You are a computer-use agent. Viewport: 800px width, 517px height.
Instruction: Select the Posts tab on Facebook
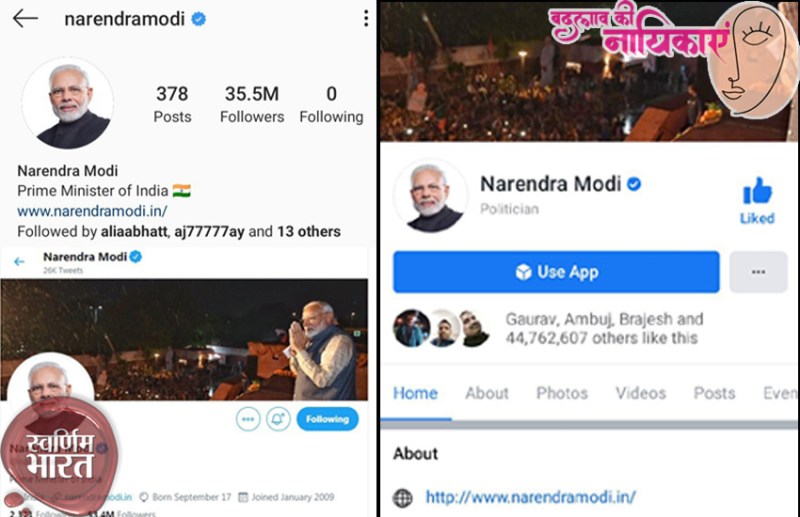point(714,393)
